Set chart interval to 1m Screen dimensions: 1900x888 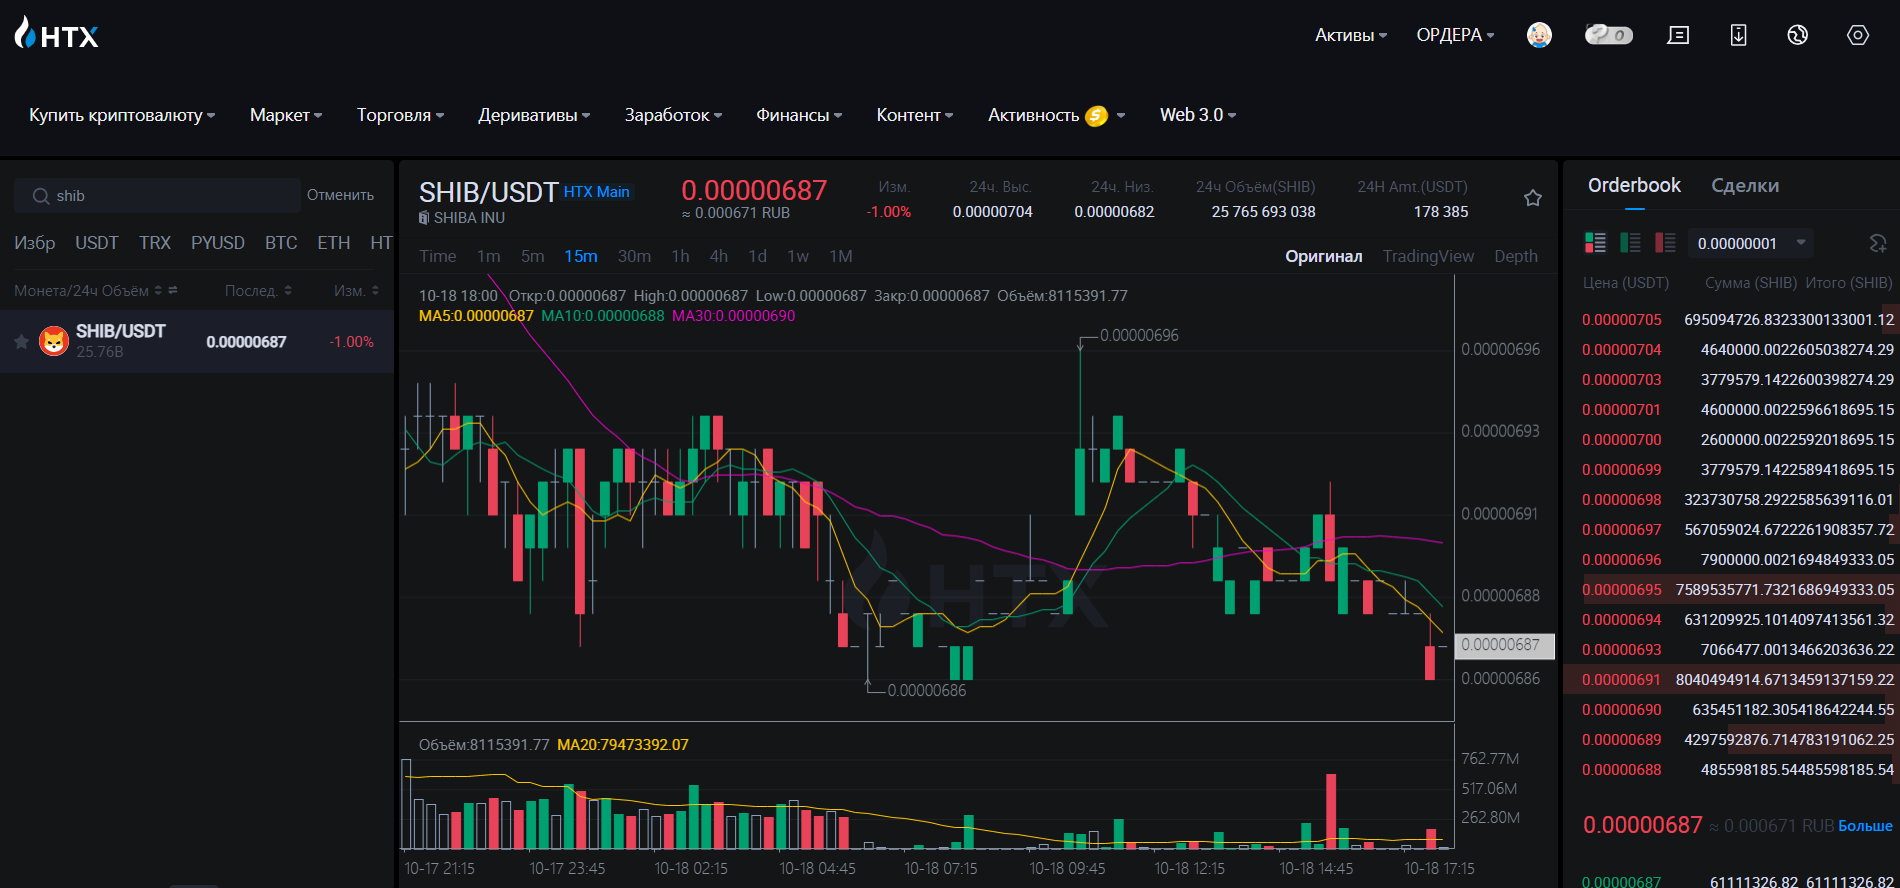click(489, 257)
